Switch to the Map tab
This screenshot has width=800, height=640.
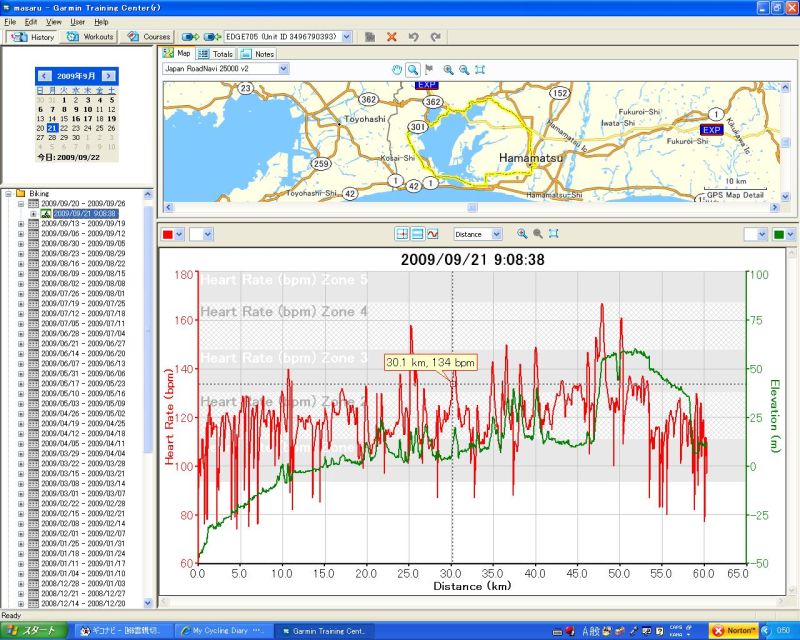pyautogui.click(x=177, y=53)
